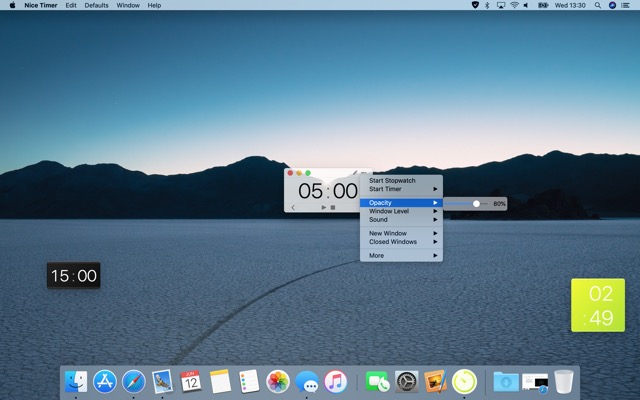Expand the More submenu
Screen dimensions: 640x400
click(401, 256)
